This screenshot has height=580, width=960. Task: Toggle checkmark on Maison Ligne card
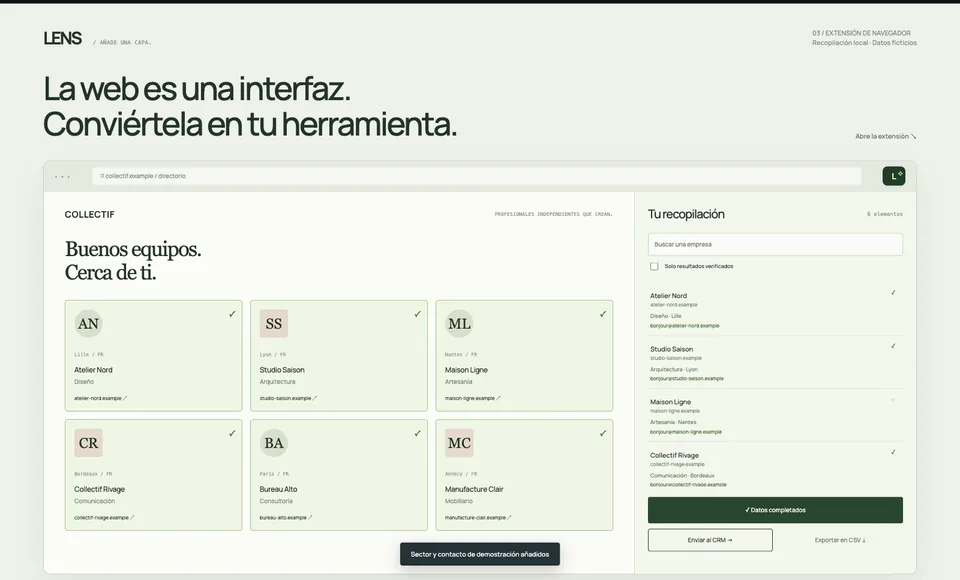point(603,314)
